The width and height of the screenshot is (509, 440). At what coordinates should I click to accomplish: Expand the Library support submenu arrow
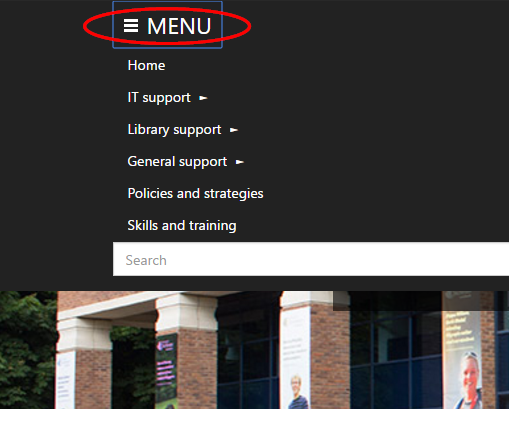[234, 130]
